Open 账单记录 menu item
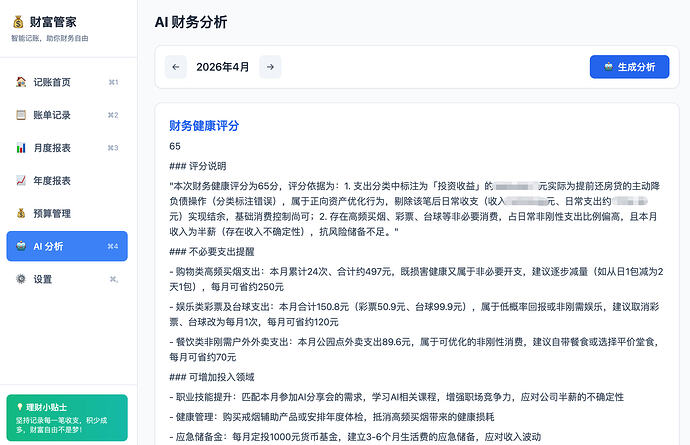The image size is (690, 445). click(67, 115)
